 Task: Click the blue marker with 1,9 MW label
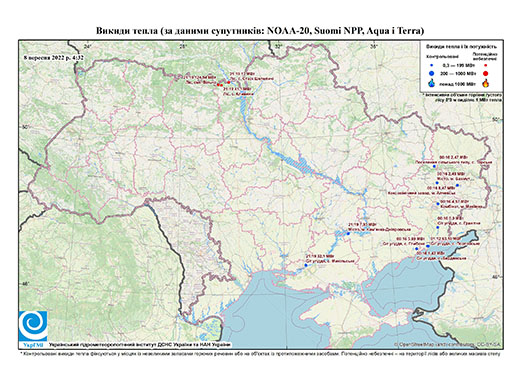coord(438,227)
